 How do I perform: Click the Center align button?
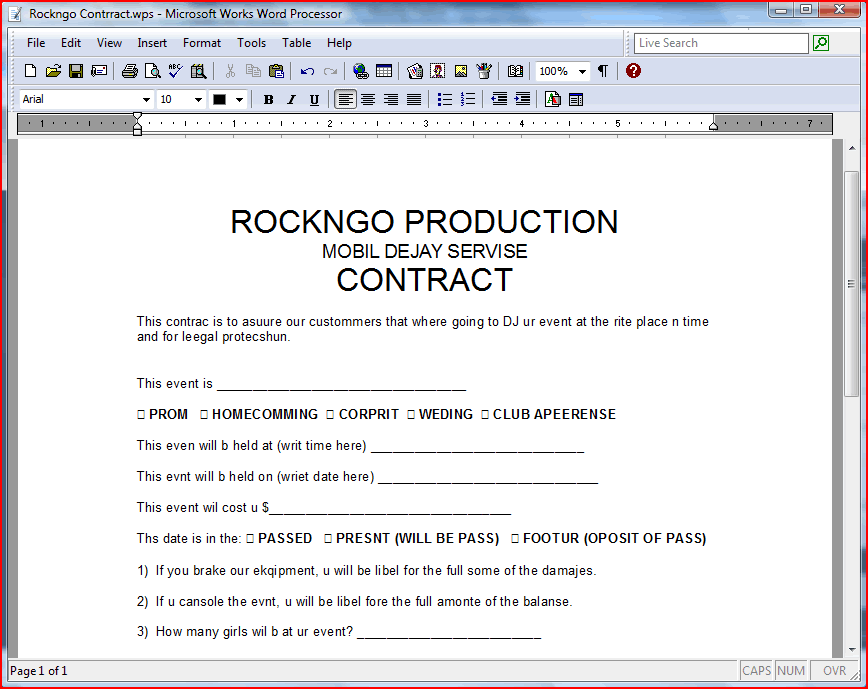point(368,99)
